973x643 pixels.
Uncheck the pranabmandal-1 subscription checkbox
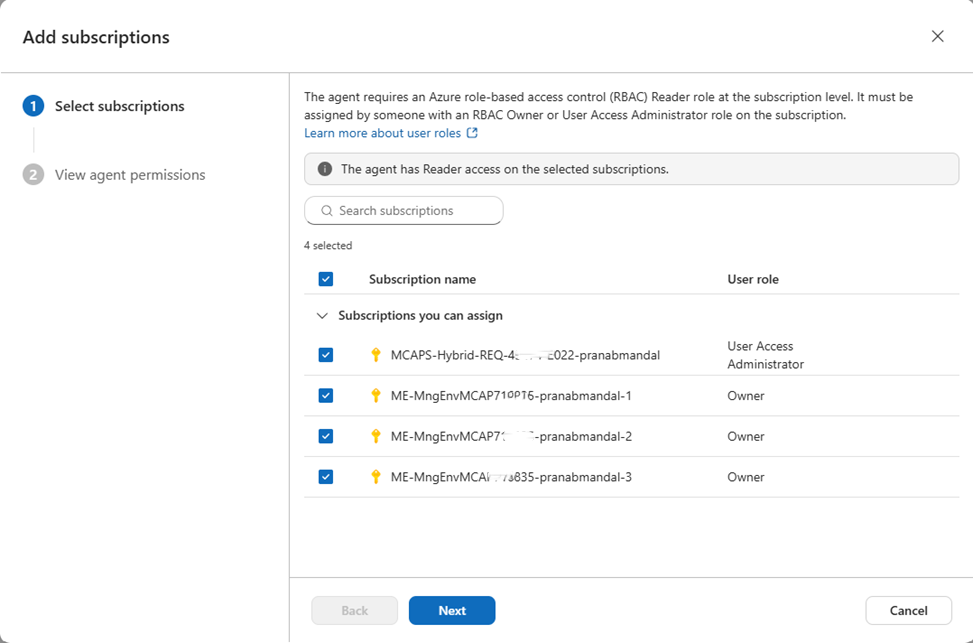point(325,396)
